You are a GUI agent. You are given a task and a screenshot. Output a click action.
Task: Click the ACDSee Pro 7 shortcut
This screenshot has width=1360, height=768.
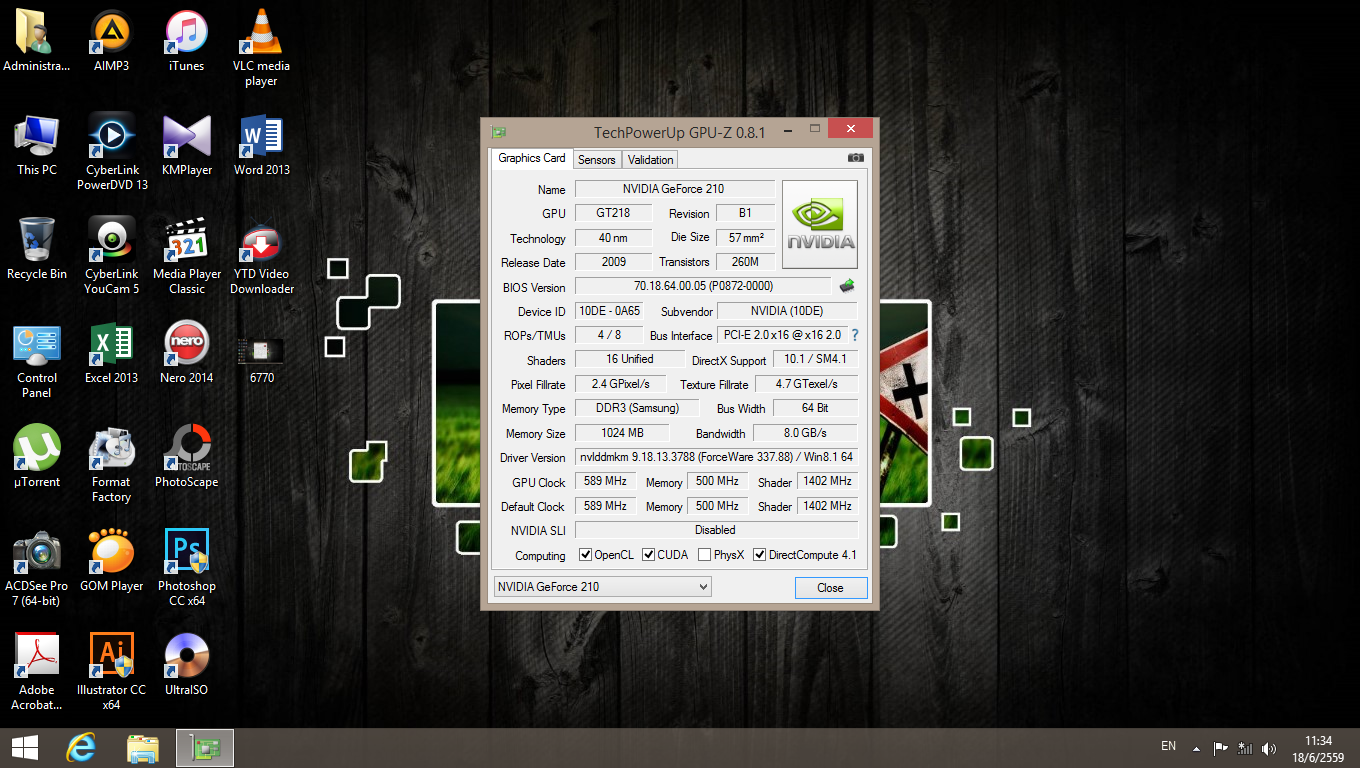pyautogui.click(x=37, y=568)
